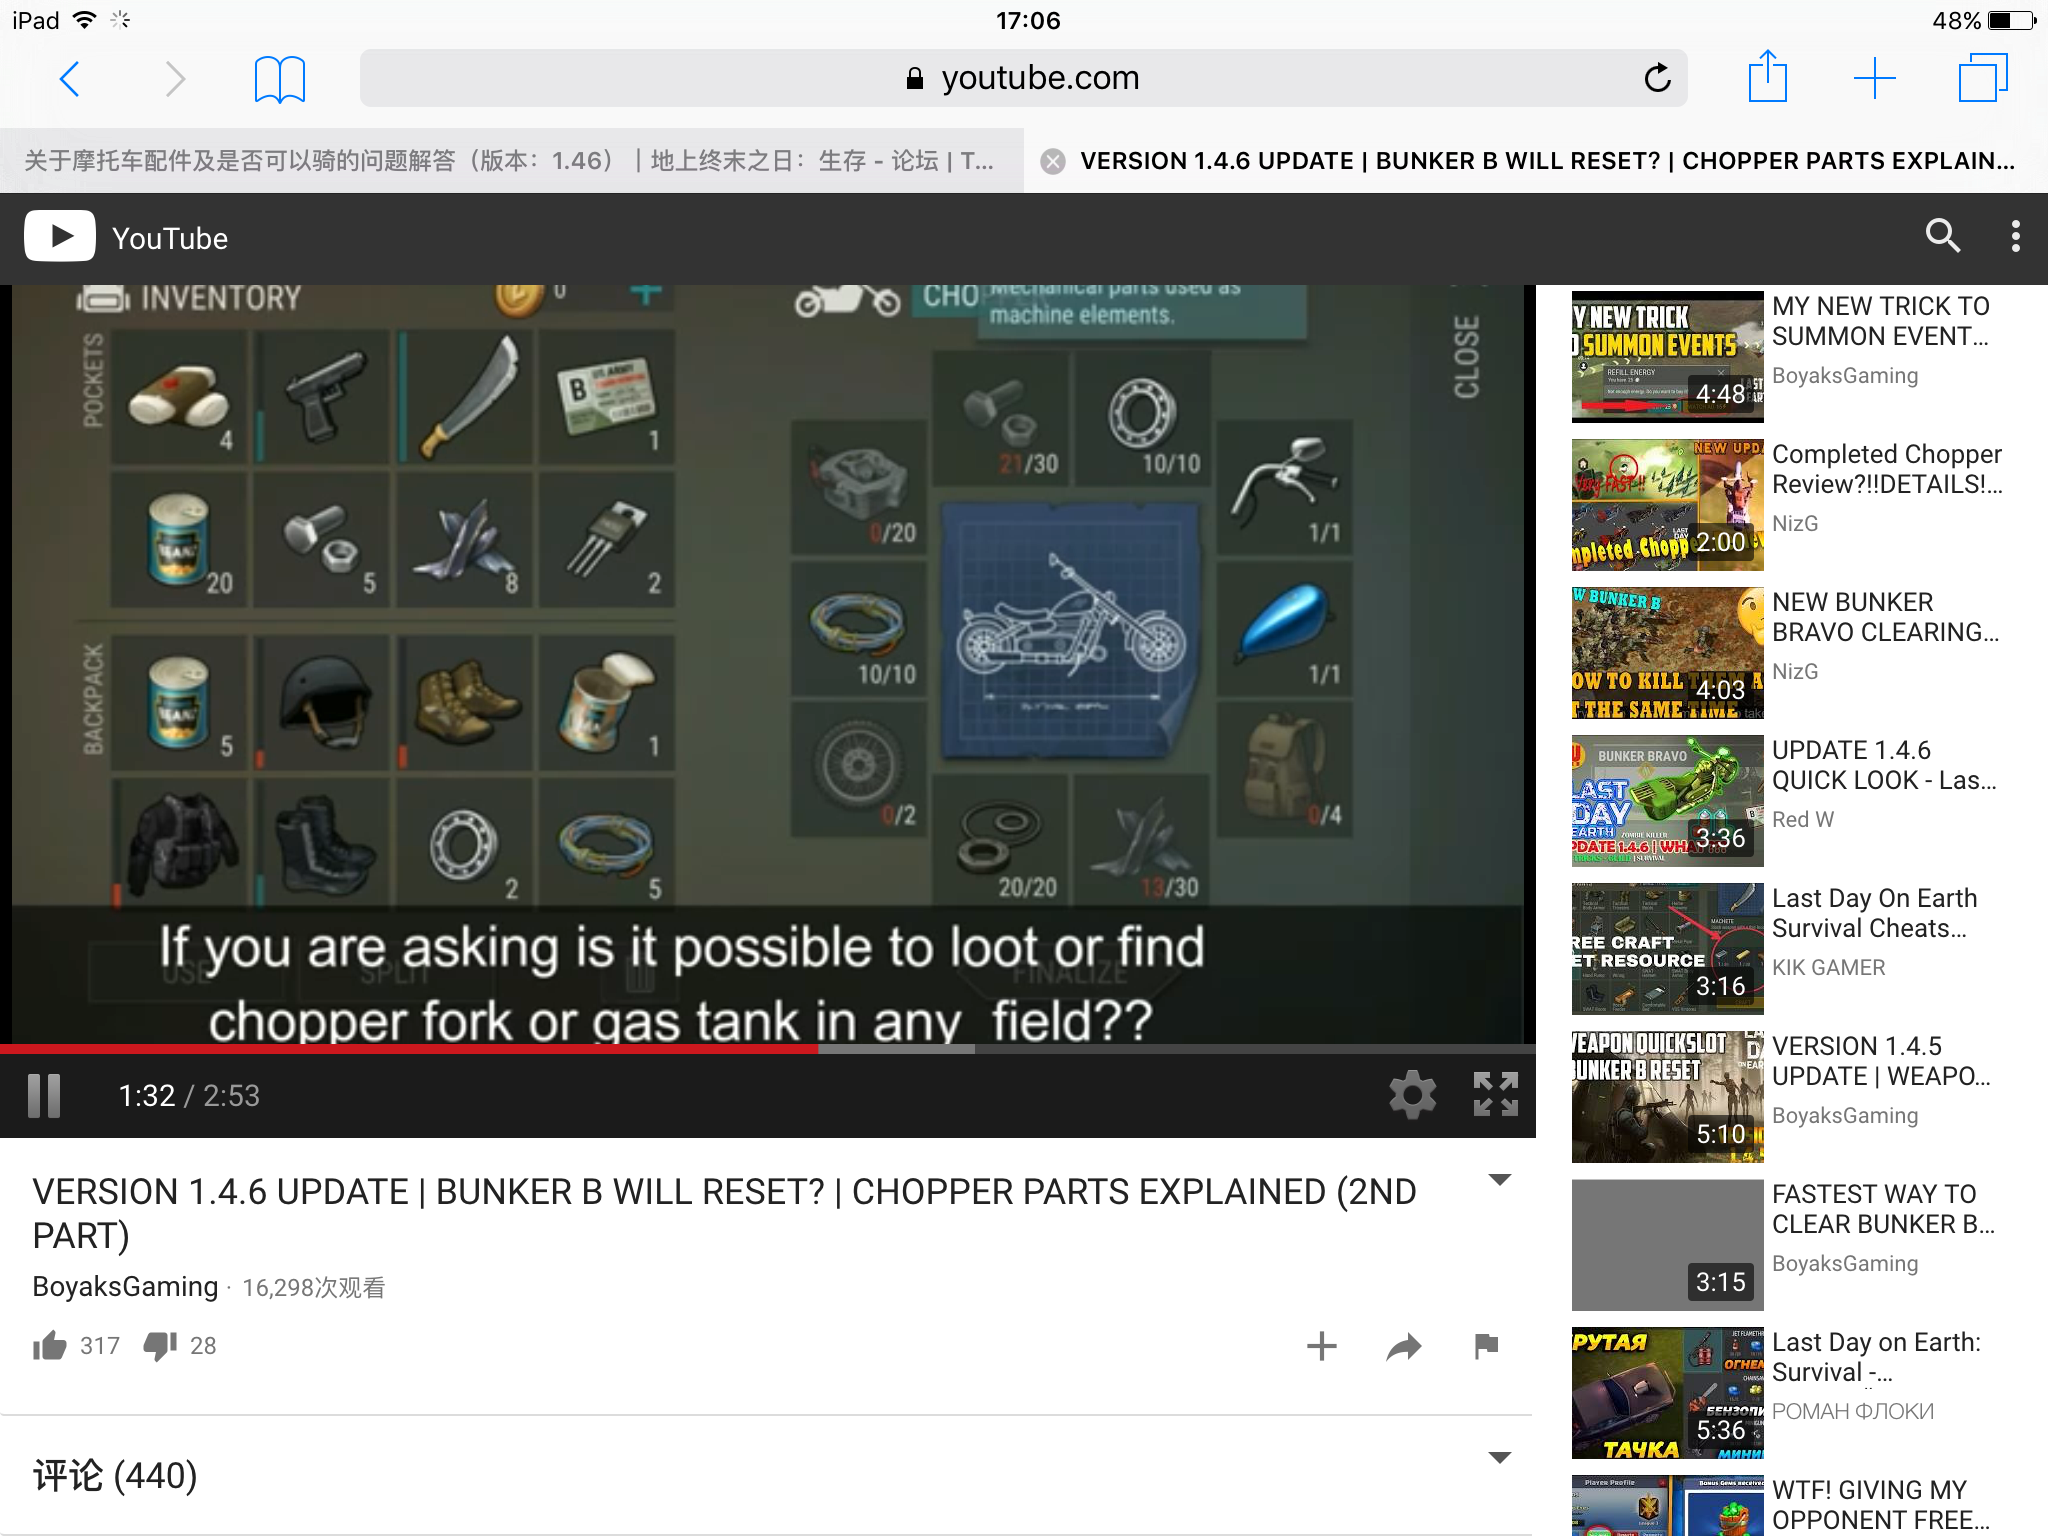
Task: Click the video title text
Action: point(724,1213)
